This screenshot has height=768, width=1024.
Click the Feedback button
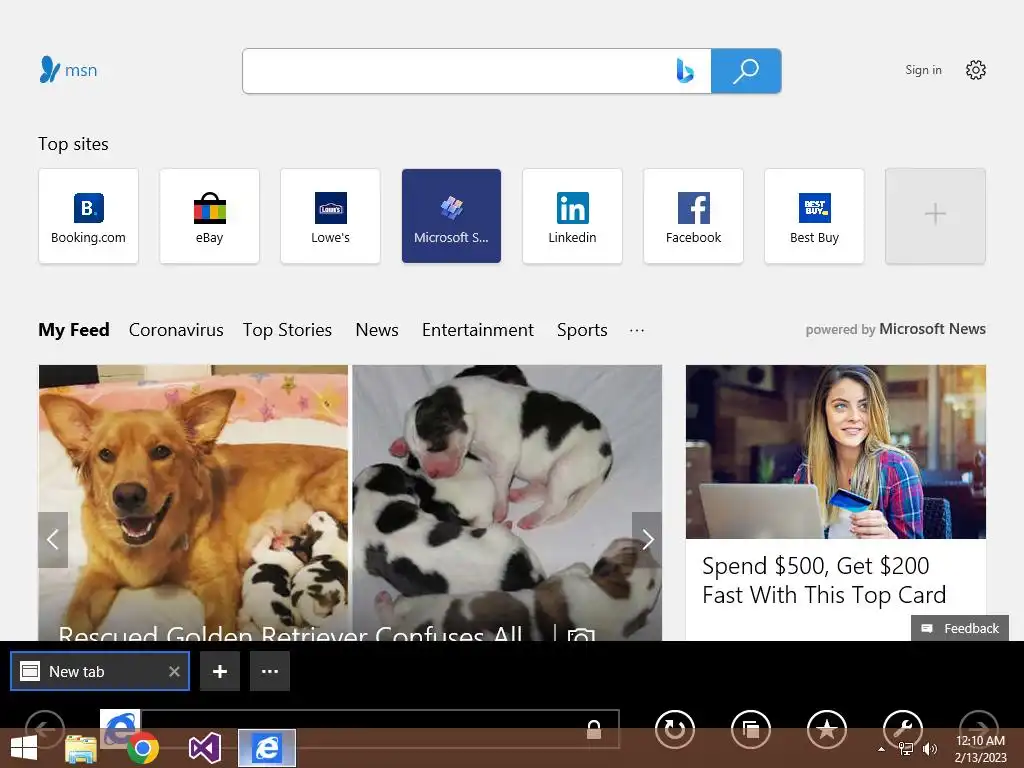pos(960,628)
